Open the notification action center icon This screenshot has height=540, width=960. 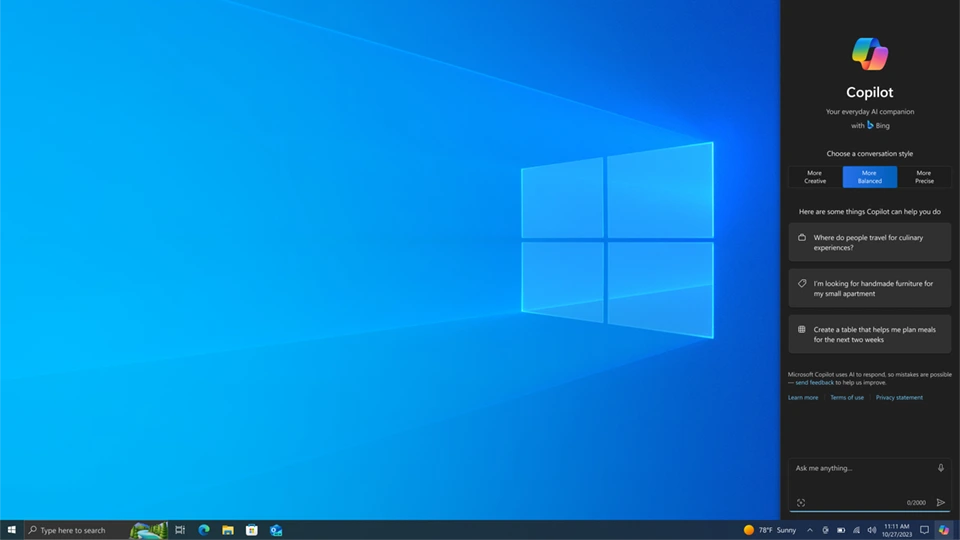924,530
